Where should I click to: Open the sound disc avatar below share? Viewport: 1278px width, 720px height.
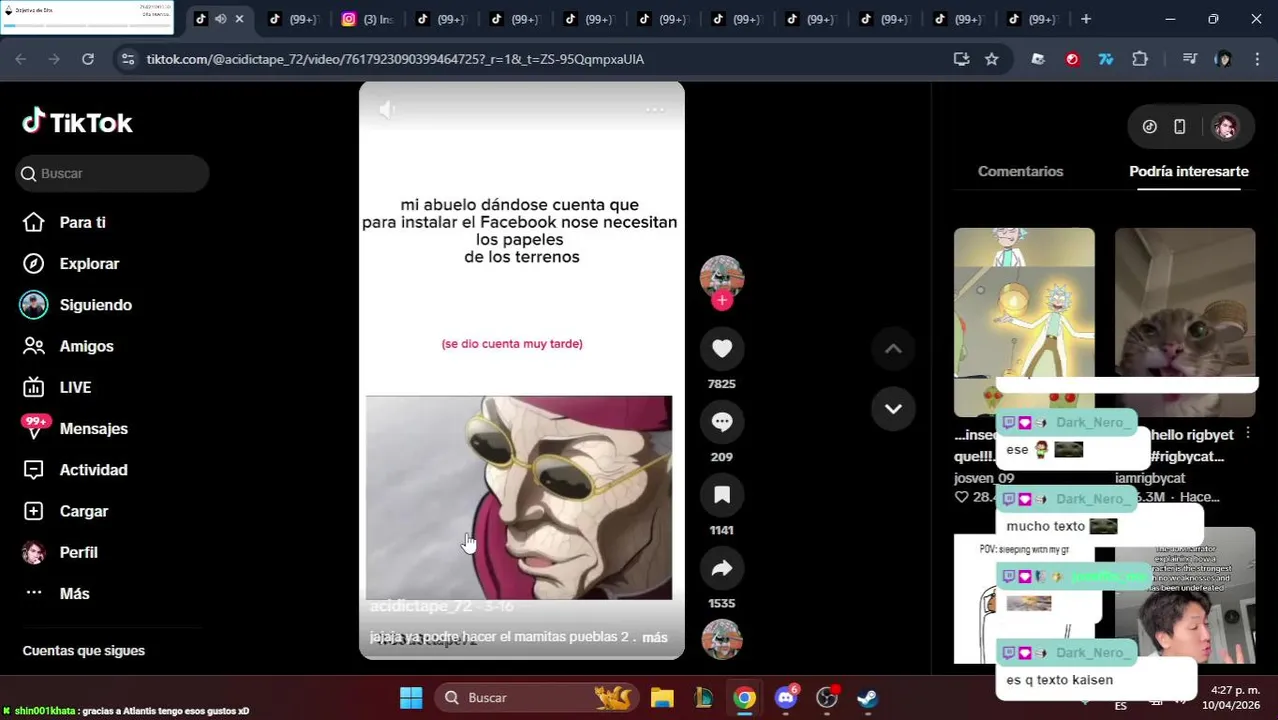click(x=722, y=639)
